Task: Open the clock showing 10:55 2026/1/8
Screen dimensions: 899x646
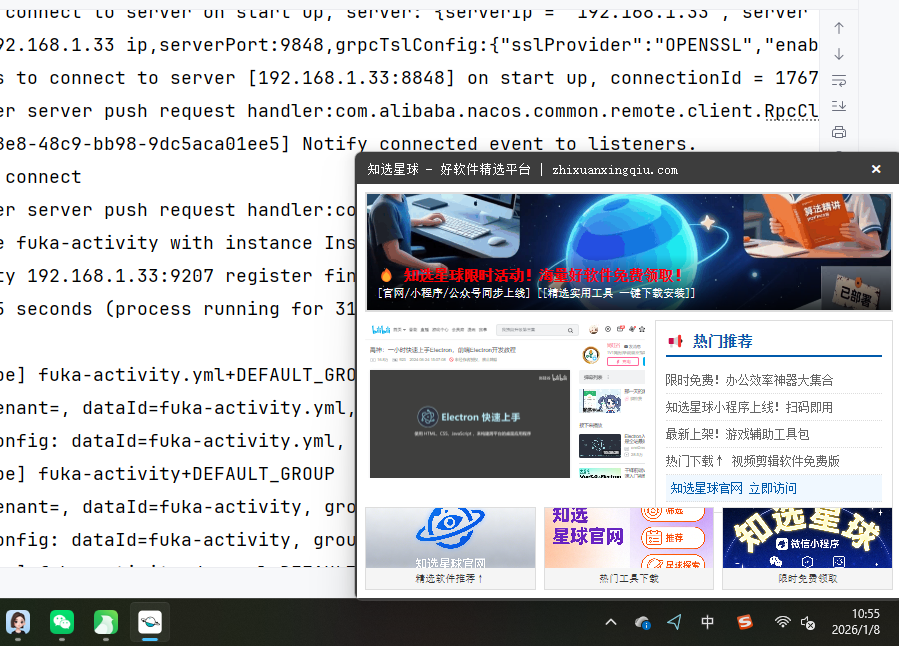Action: tap(857, 622)
